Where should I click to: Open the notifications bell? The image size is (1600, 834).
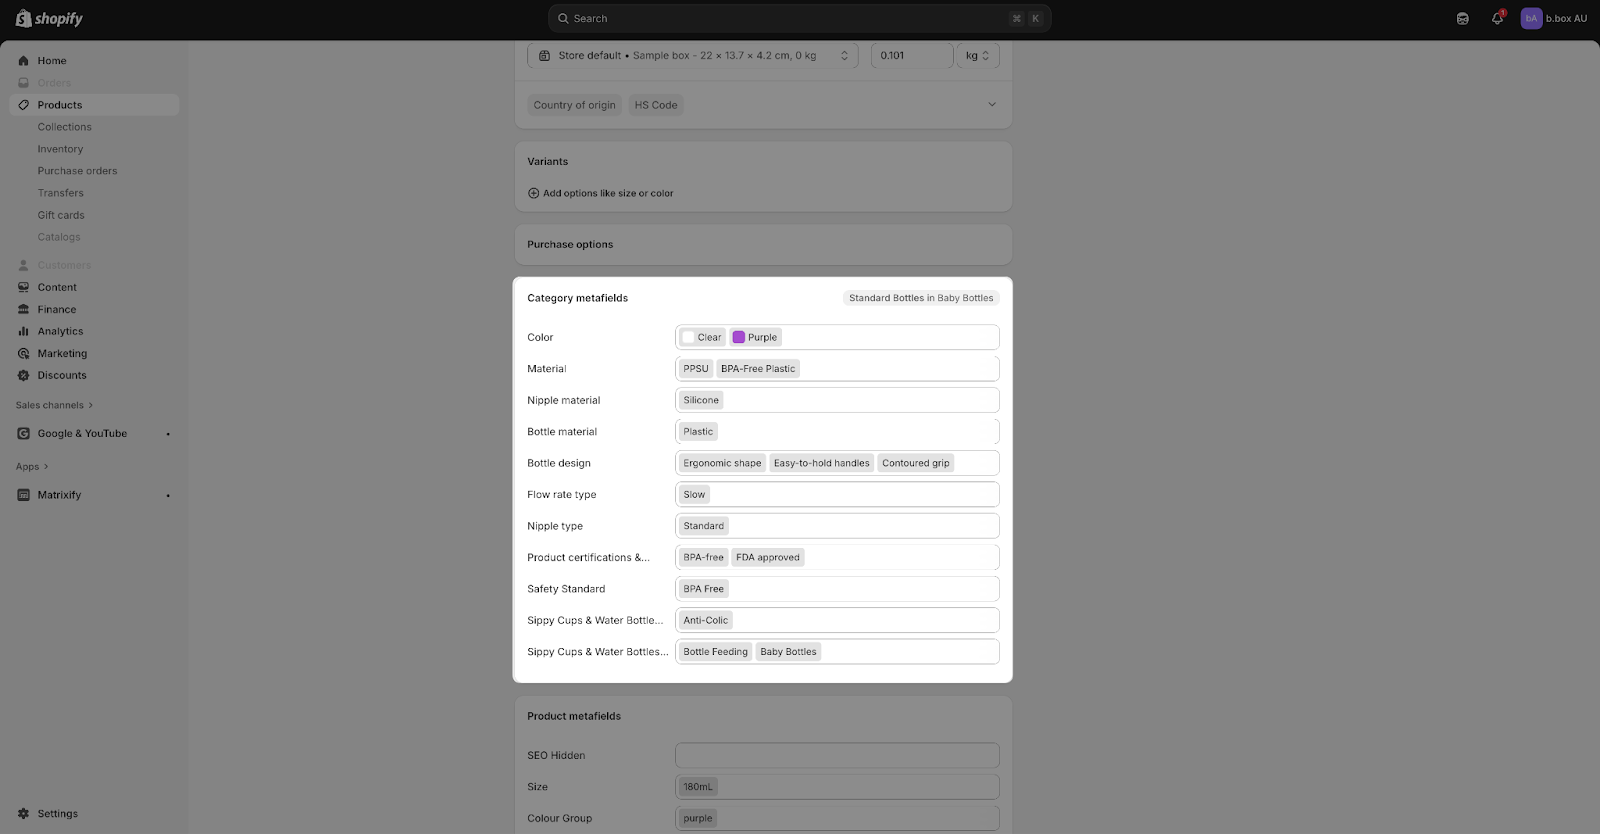[x=1497, y=19]
